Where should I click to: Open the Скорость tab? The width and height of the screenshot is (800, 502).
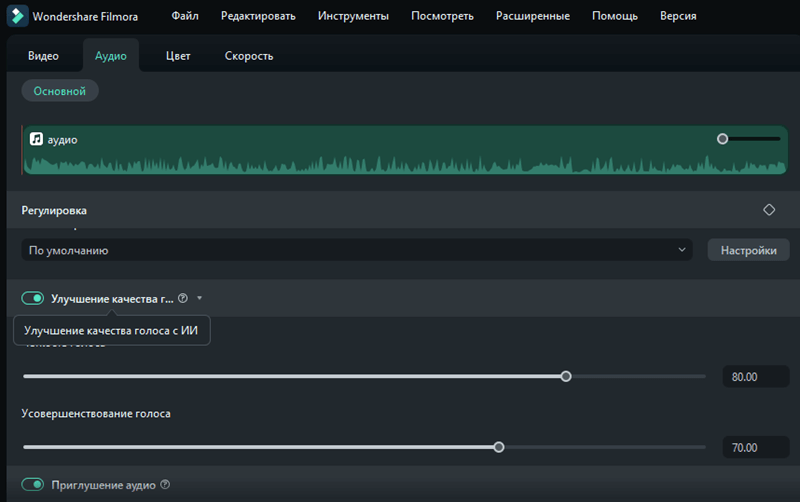[249, 56]
